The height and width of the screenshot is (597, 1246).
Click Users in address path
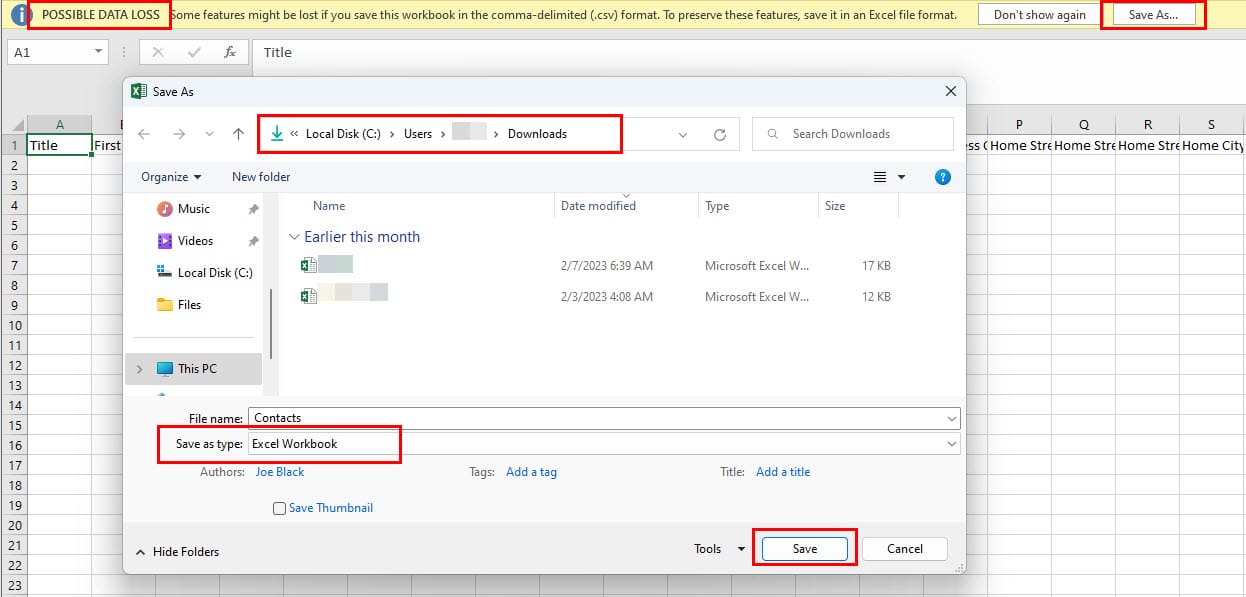[418, 134]
